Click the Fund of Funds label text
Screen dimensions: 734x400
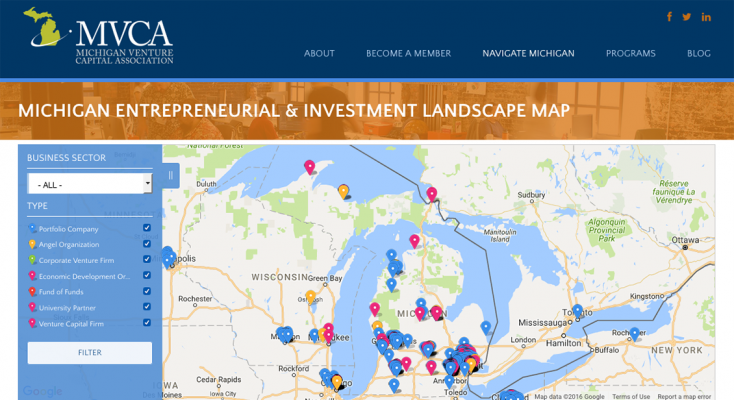point(61,292)
